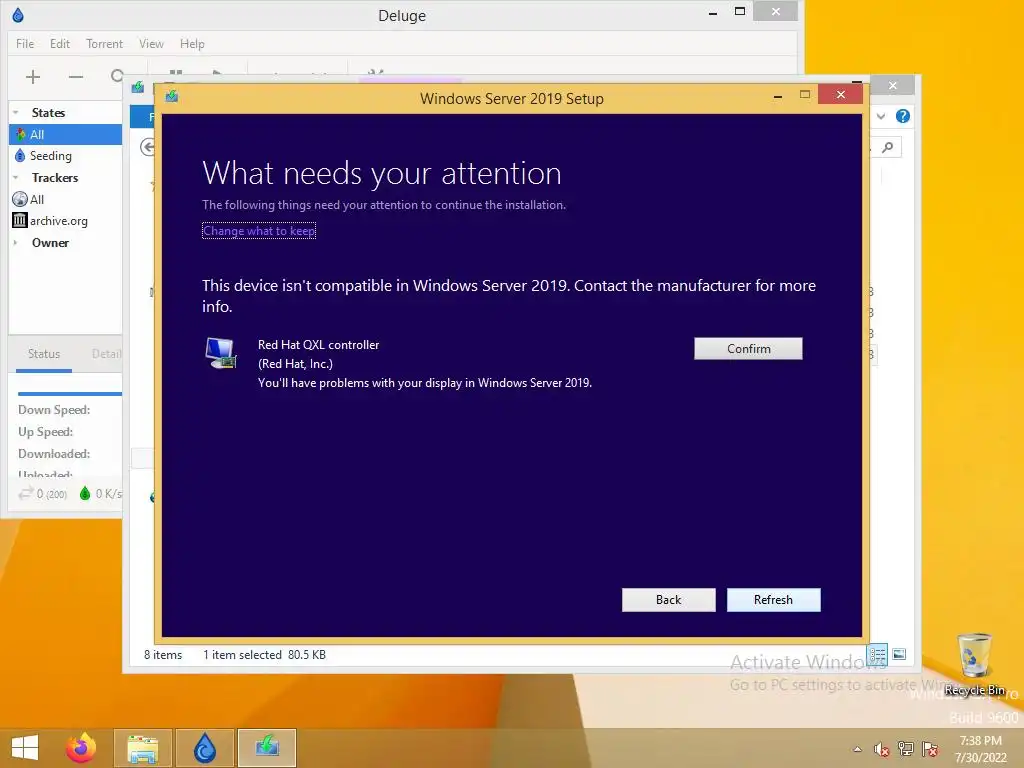The image size is (1024, 768).
Task: Click the back arrow in File Explorer
Action: click(x=148, y=148)
